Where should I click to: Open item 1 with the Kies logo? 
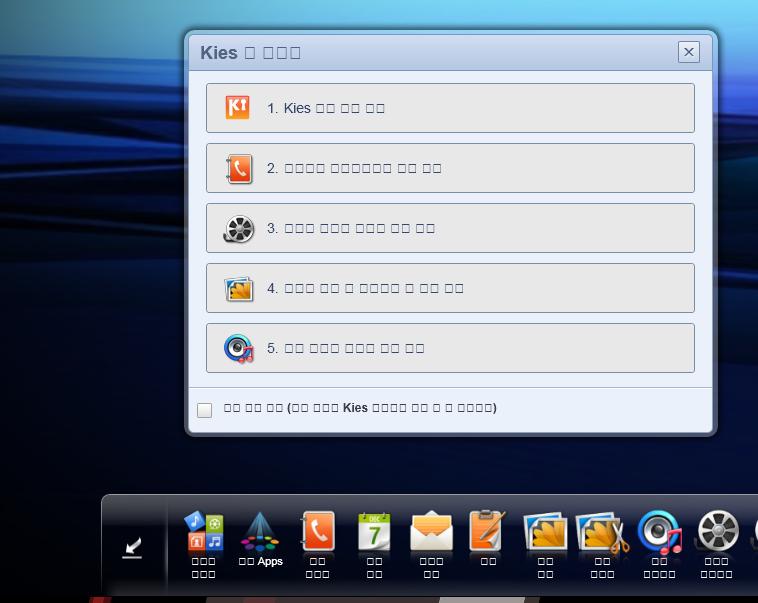[x=450, y=108]
